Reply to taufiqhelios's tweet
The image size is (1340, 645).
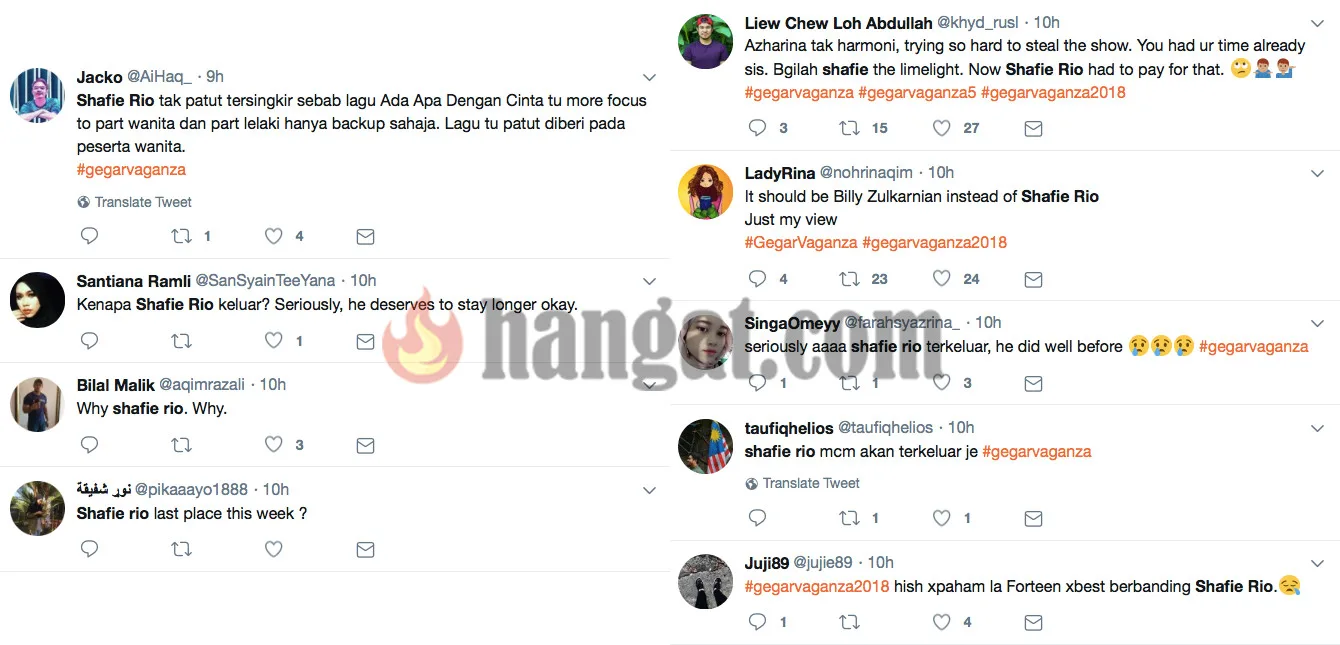(757, 518)
